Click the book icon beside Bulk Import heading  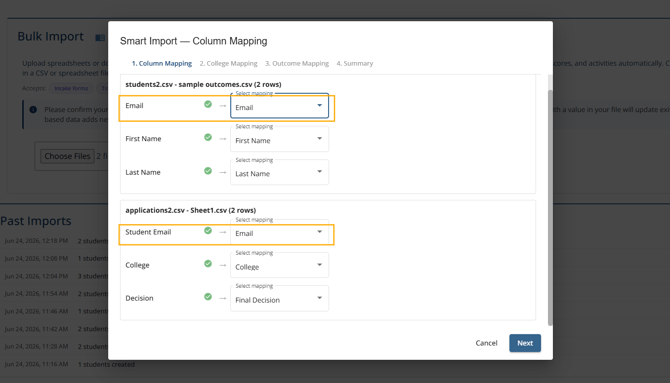(x=100, y=38)
